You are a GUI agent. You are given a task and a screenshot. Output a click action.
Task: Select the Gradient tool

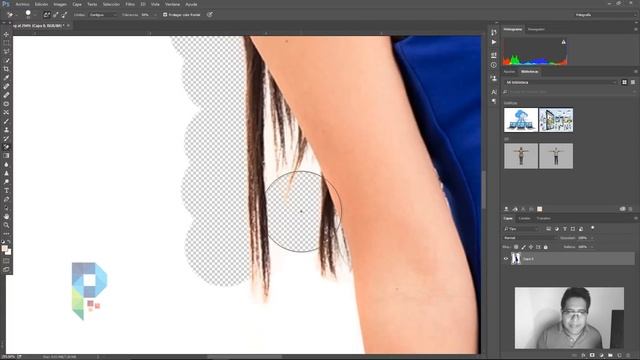pos(6,156)
